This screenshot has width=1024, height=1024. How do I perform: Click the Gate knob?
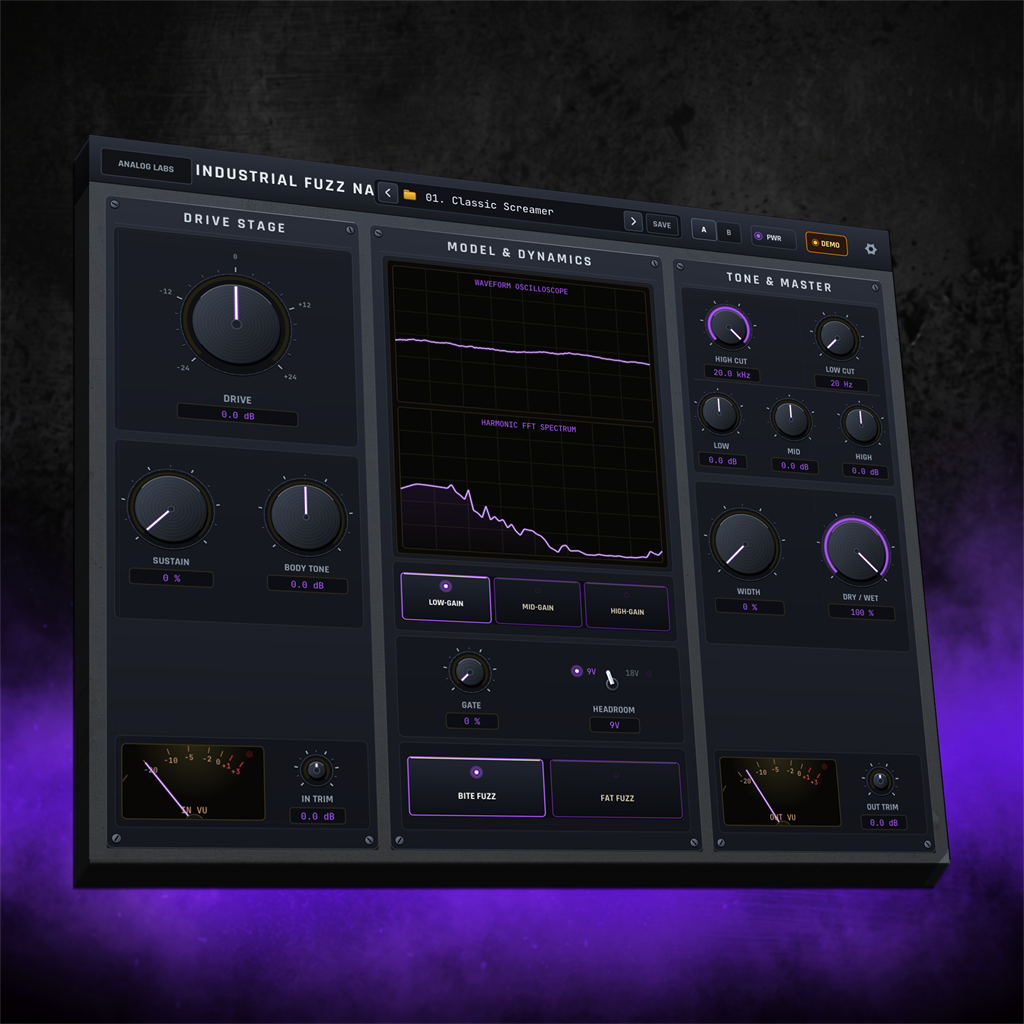pos(470,672)
